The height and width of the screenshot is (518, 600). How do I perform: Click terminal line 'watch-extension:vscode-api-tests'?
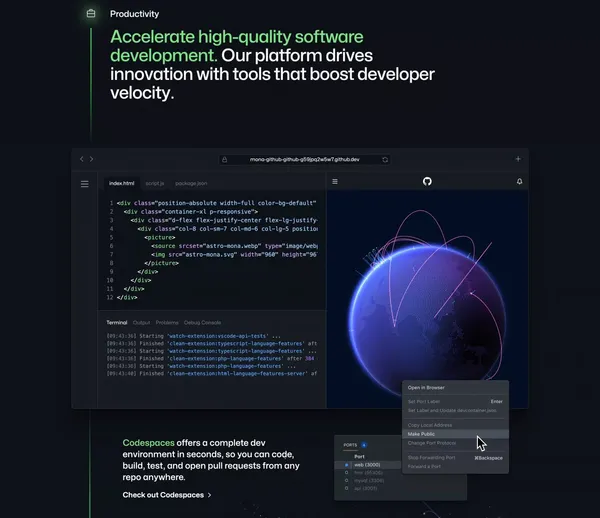pos(194,336)
